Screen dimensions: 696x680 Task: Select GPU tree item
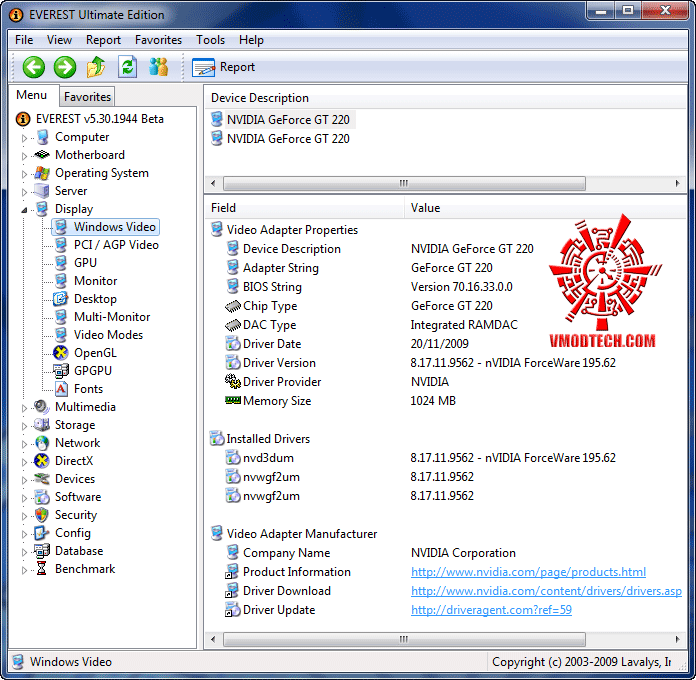pos(85,263)
